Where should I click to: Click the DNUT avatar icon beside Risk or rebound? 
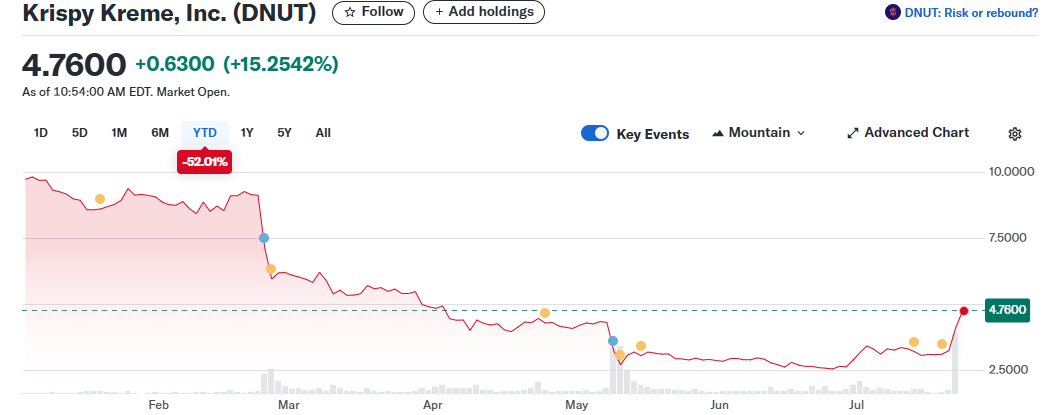(892, 12)
